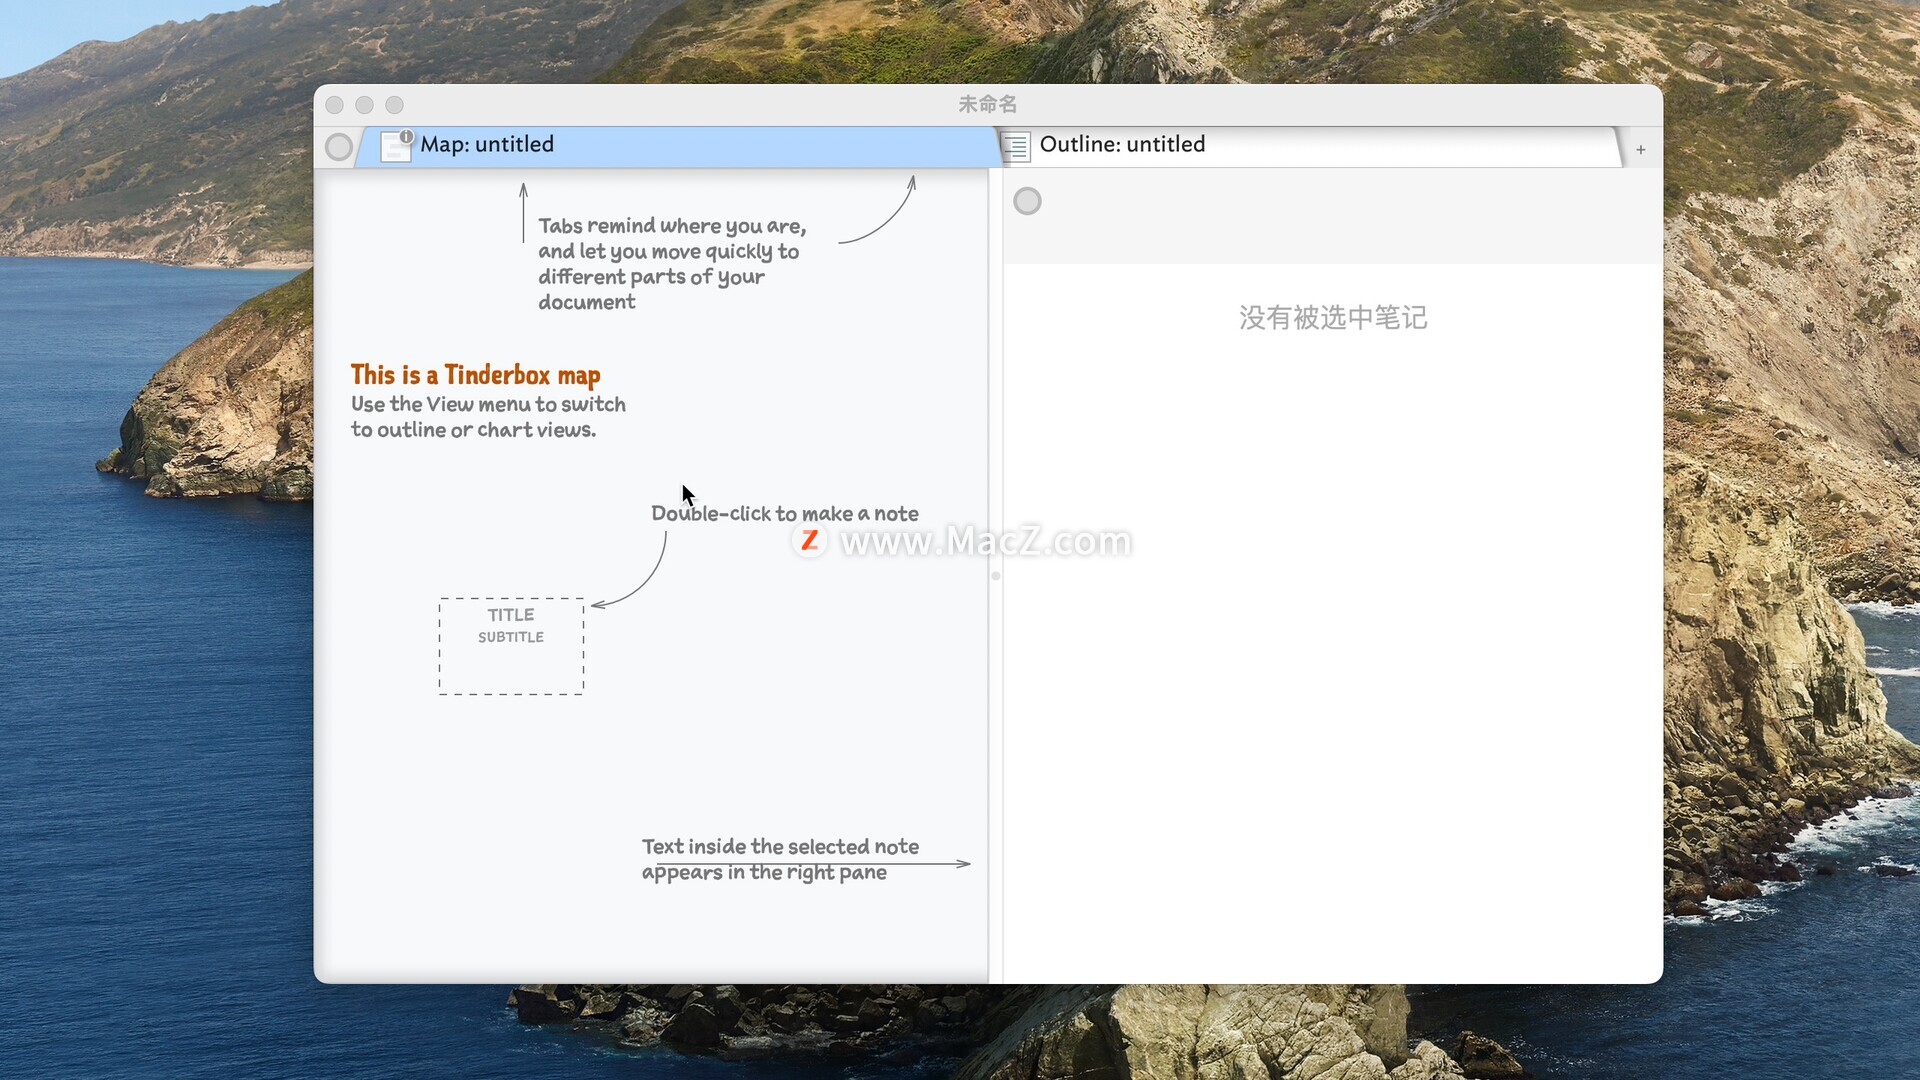Click the info badge on the Map tab icon
This screenshot has height=1080, width=1920.
(x=406, y=136)
